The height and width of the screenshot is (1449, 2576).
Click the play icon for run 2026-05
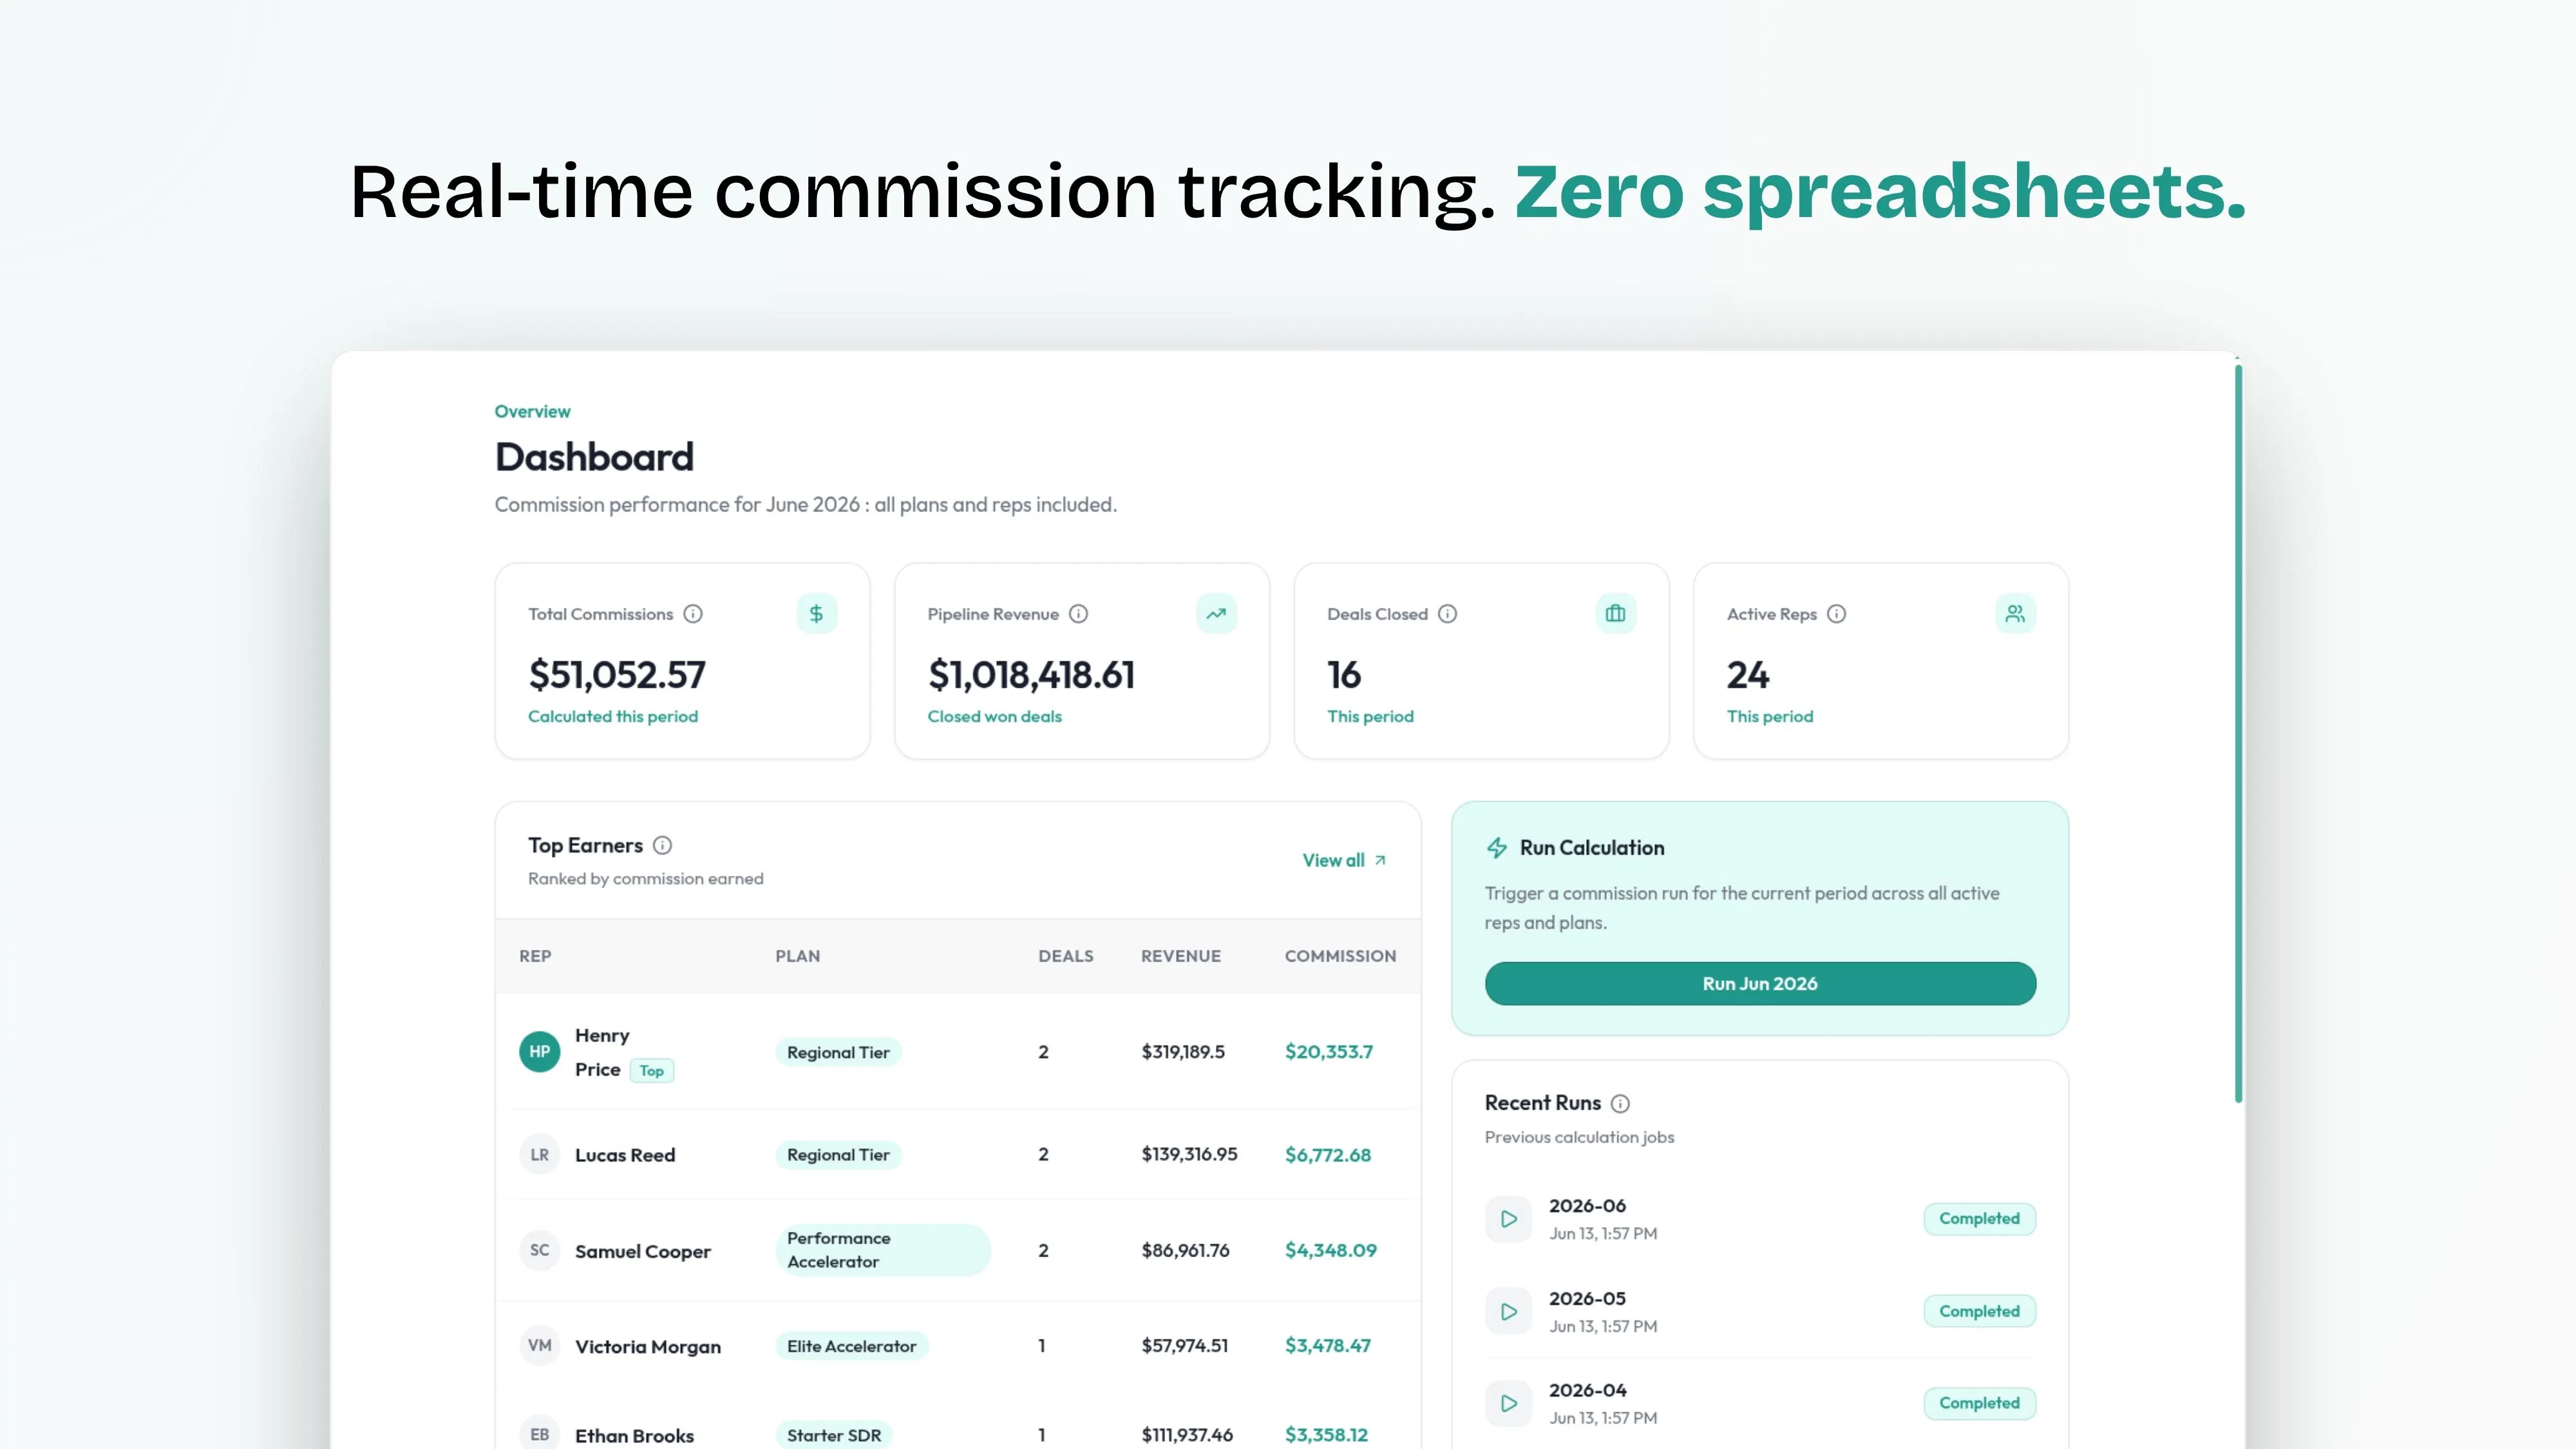pos(1509,1312)
